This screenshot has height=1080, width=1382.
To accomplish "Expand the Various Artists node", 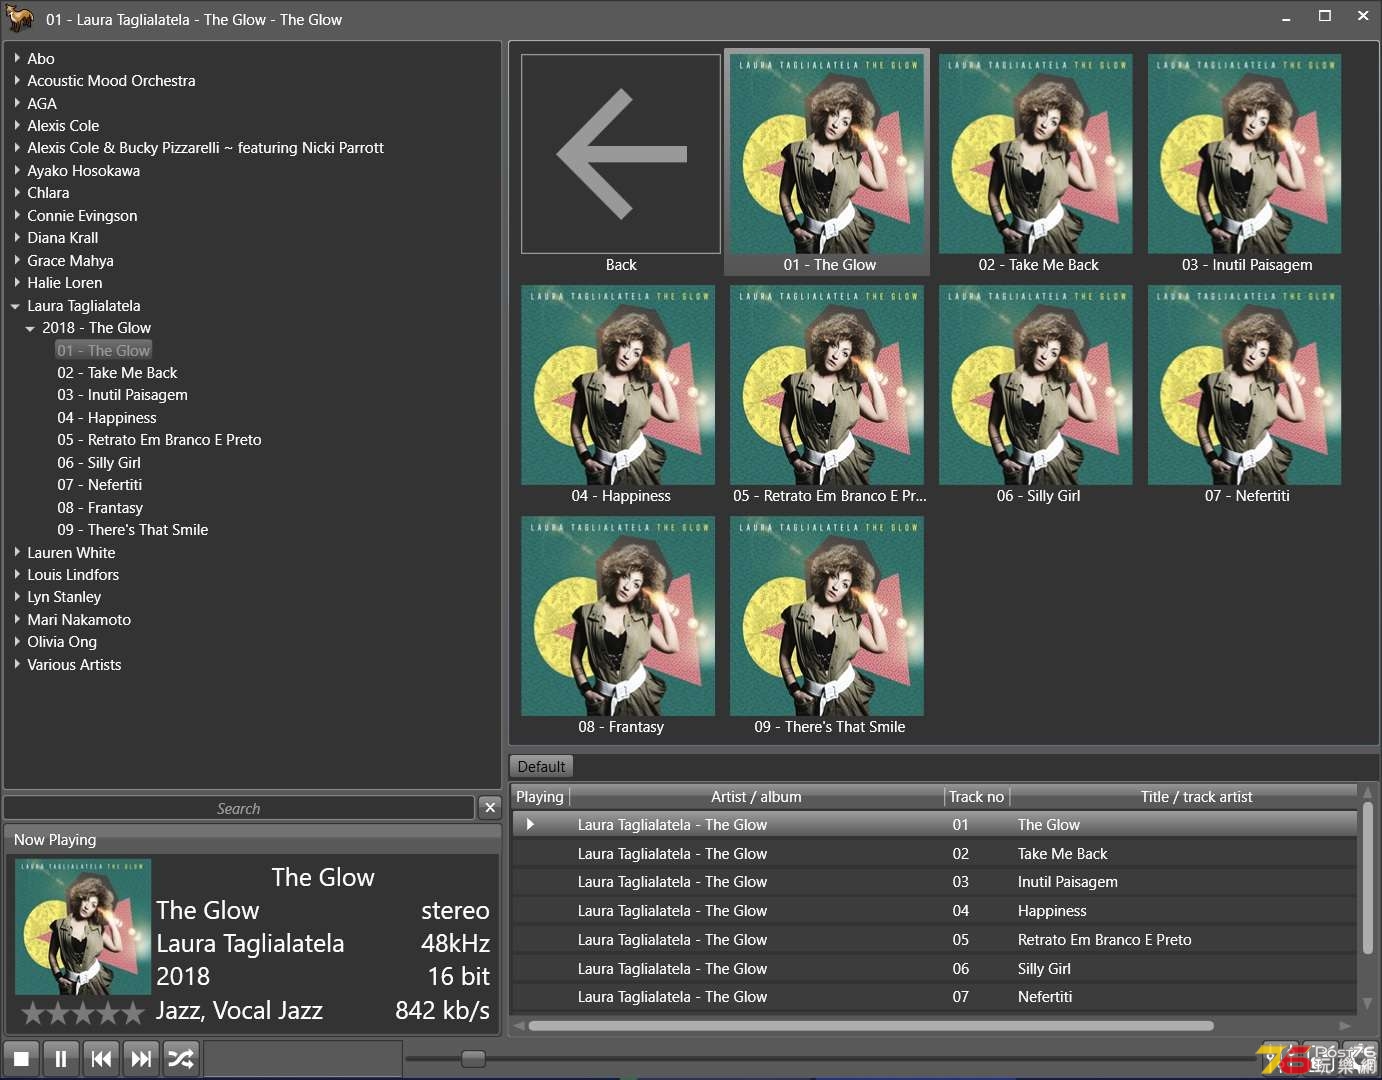I will (17, 664).
